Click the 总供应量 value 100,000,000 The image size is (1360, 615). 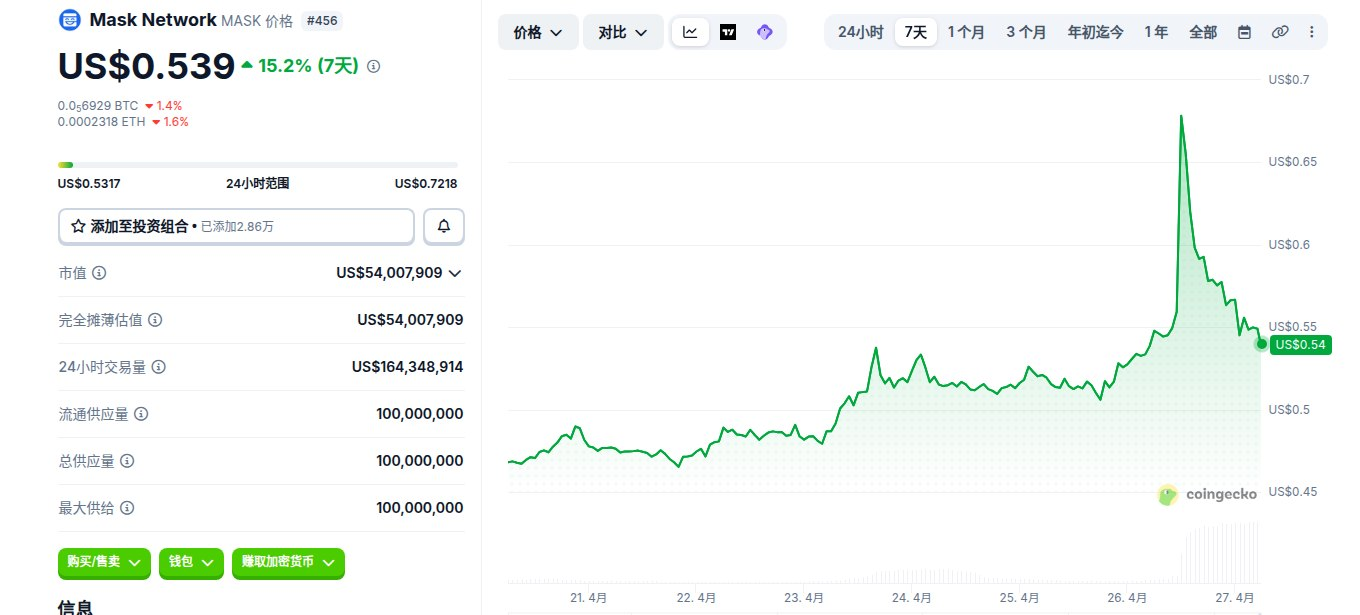pyautogui.click(x=420, y=461)
